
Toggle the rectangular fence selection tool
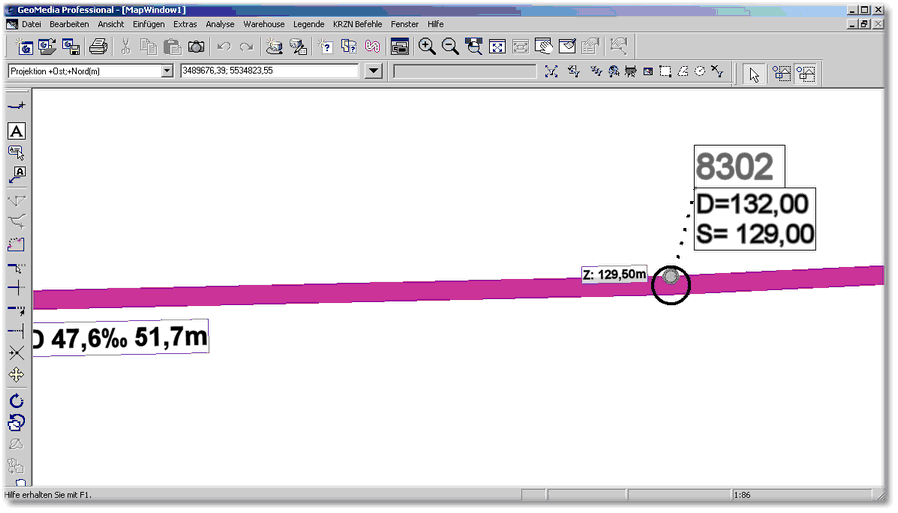[665, 72]
